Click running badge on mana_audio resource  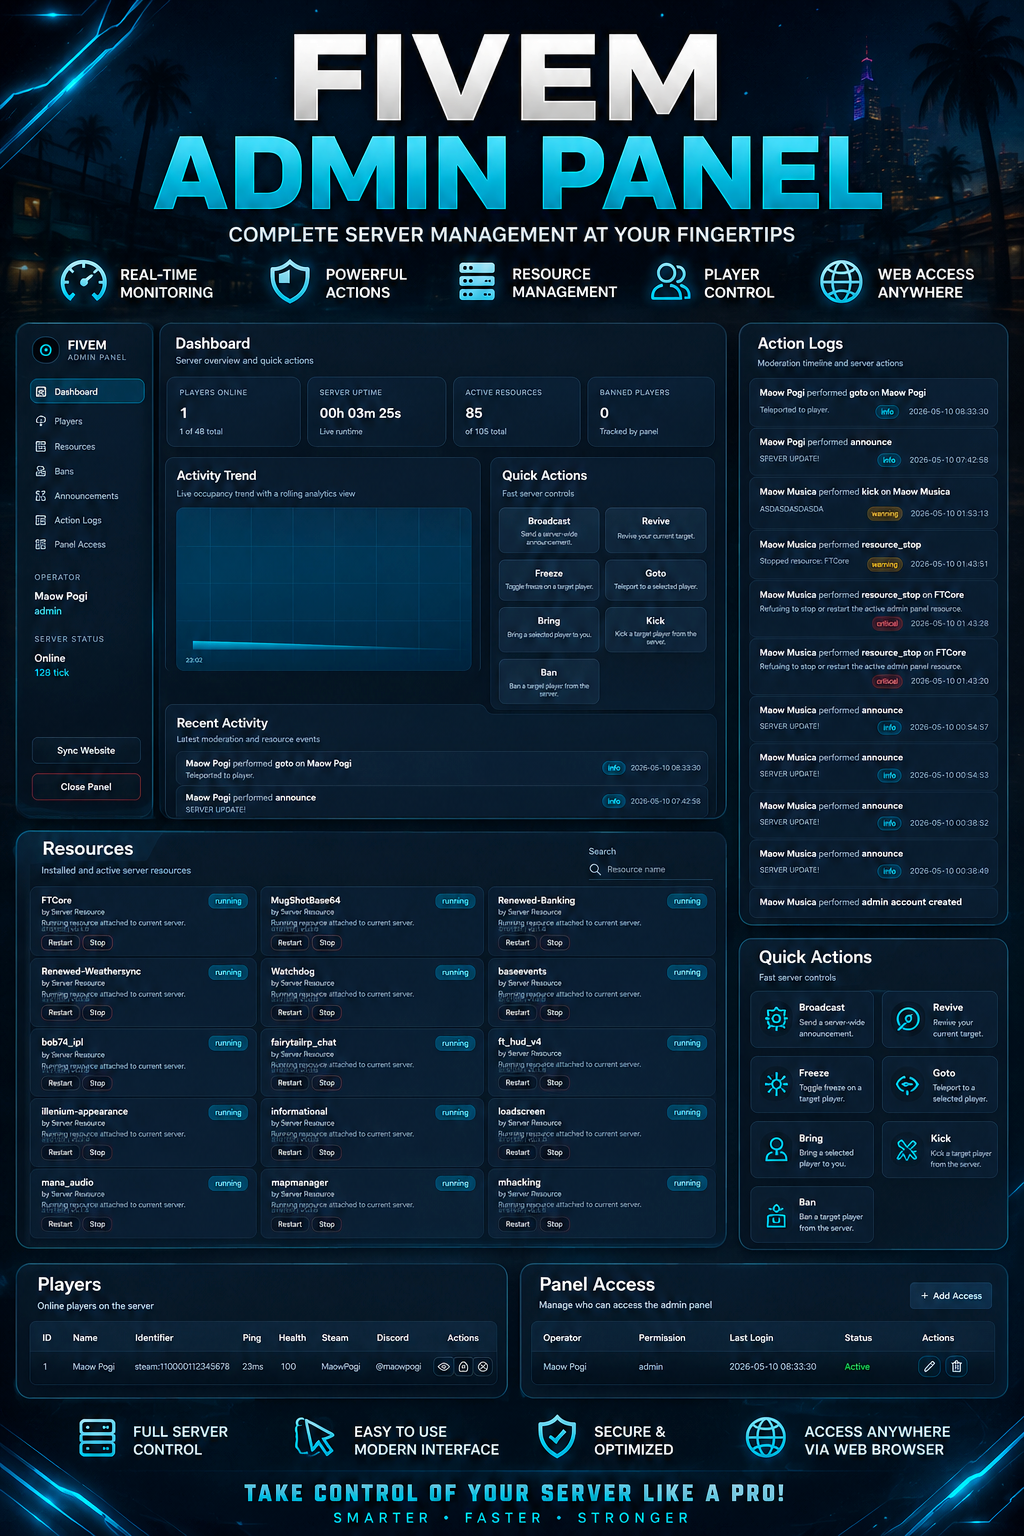(x=228, y=1183)
